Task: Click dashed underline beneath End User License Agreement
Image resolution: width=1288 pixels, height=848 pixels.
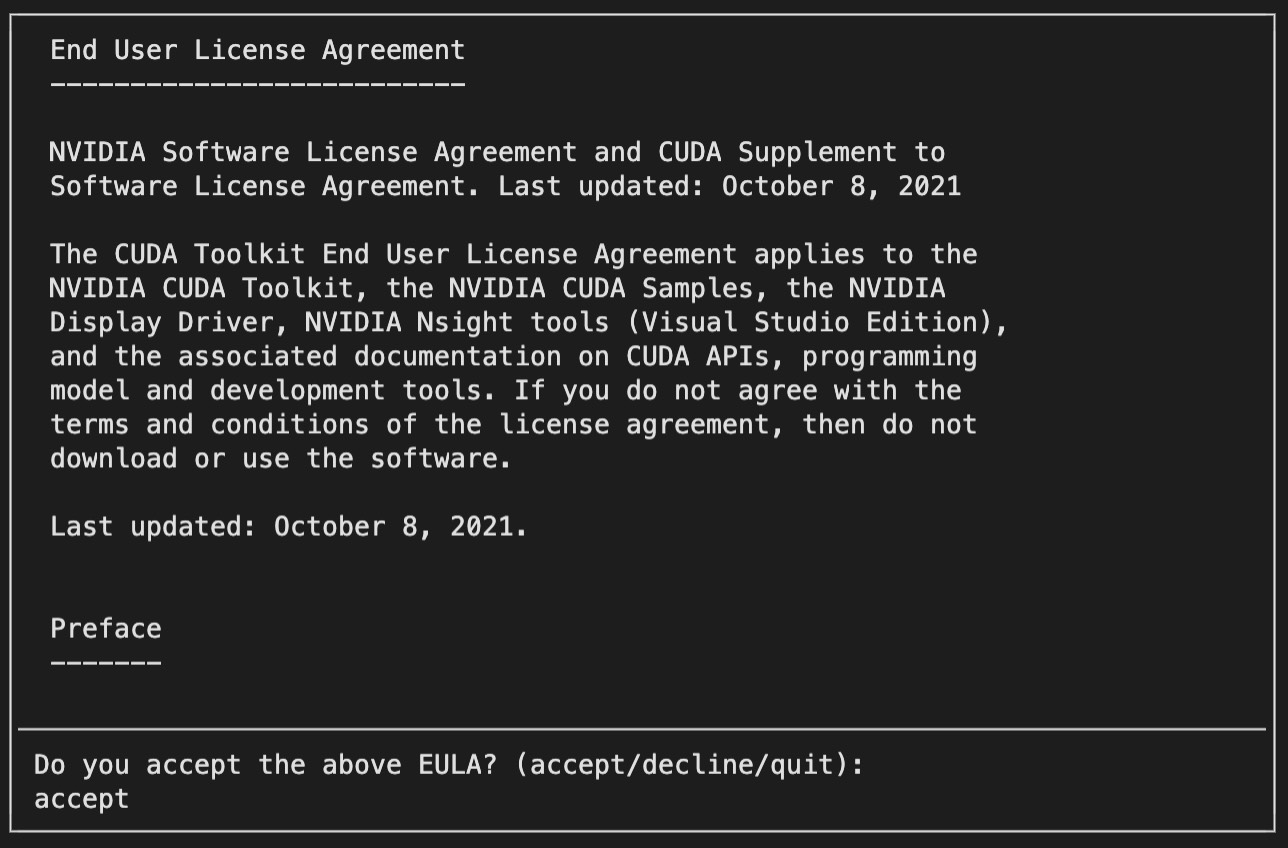Action: [x=258, y=84]
